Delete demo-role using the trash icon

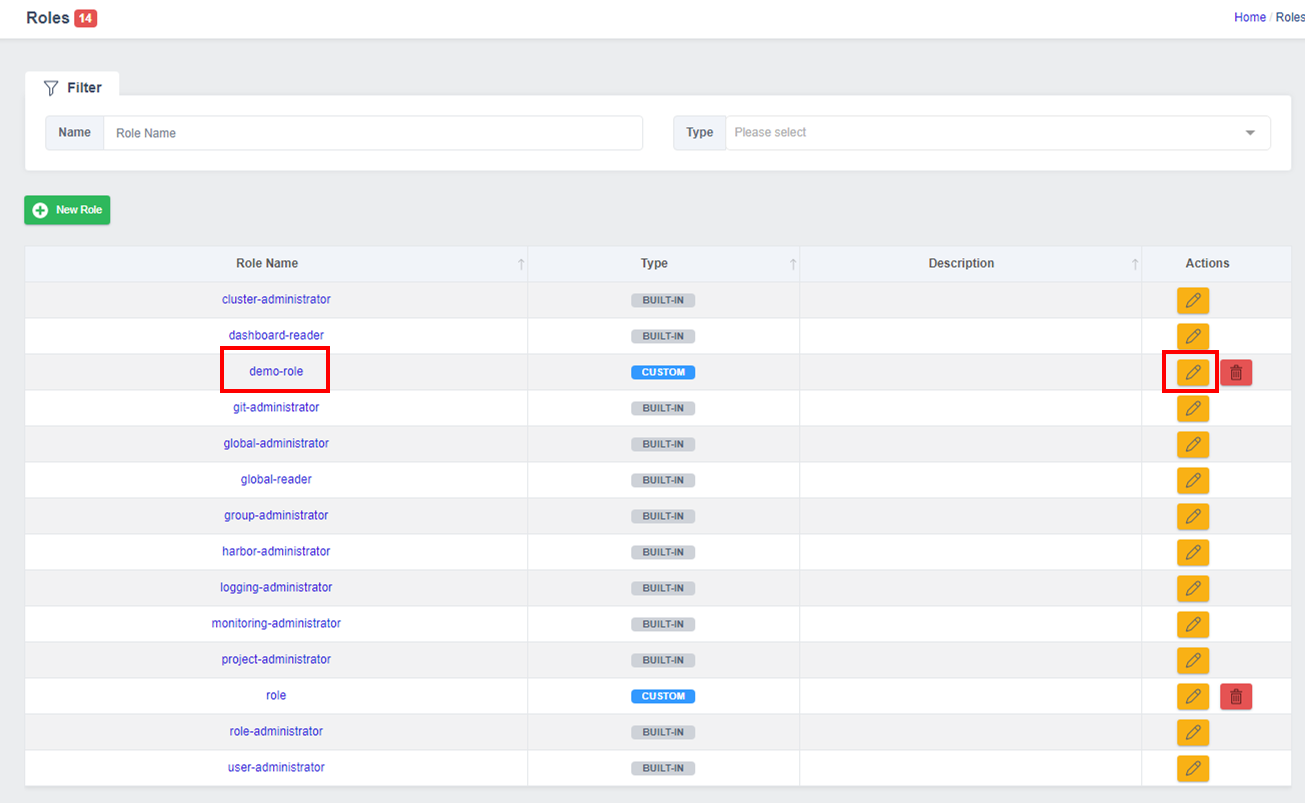click(1236, 372)
